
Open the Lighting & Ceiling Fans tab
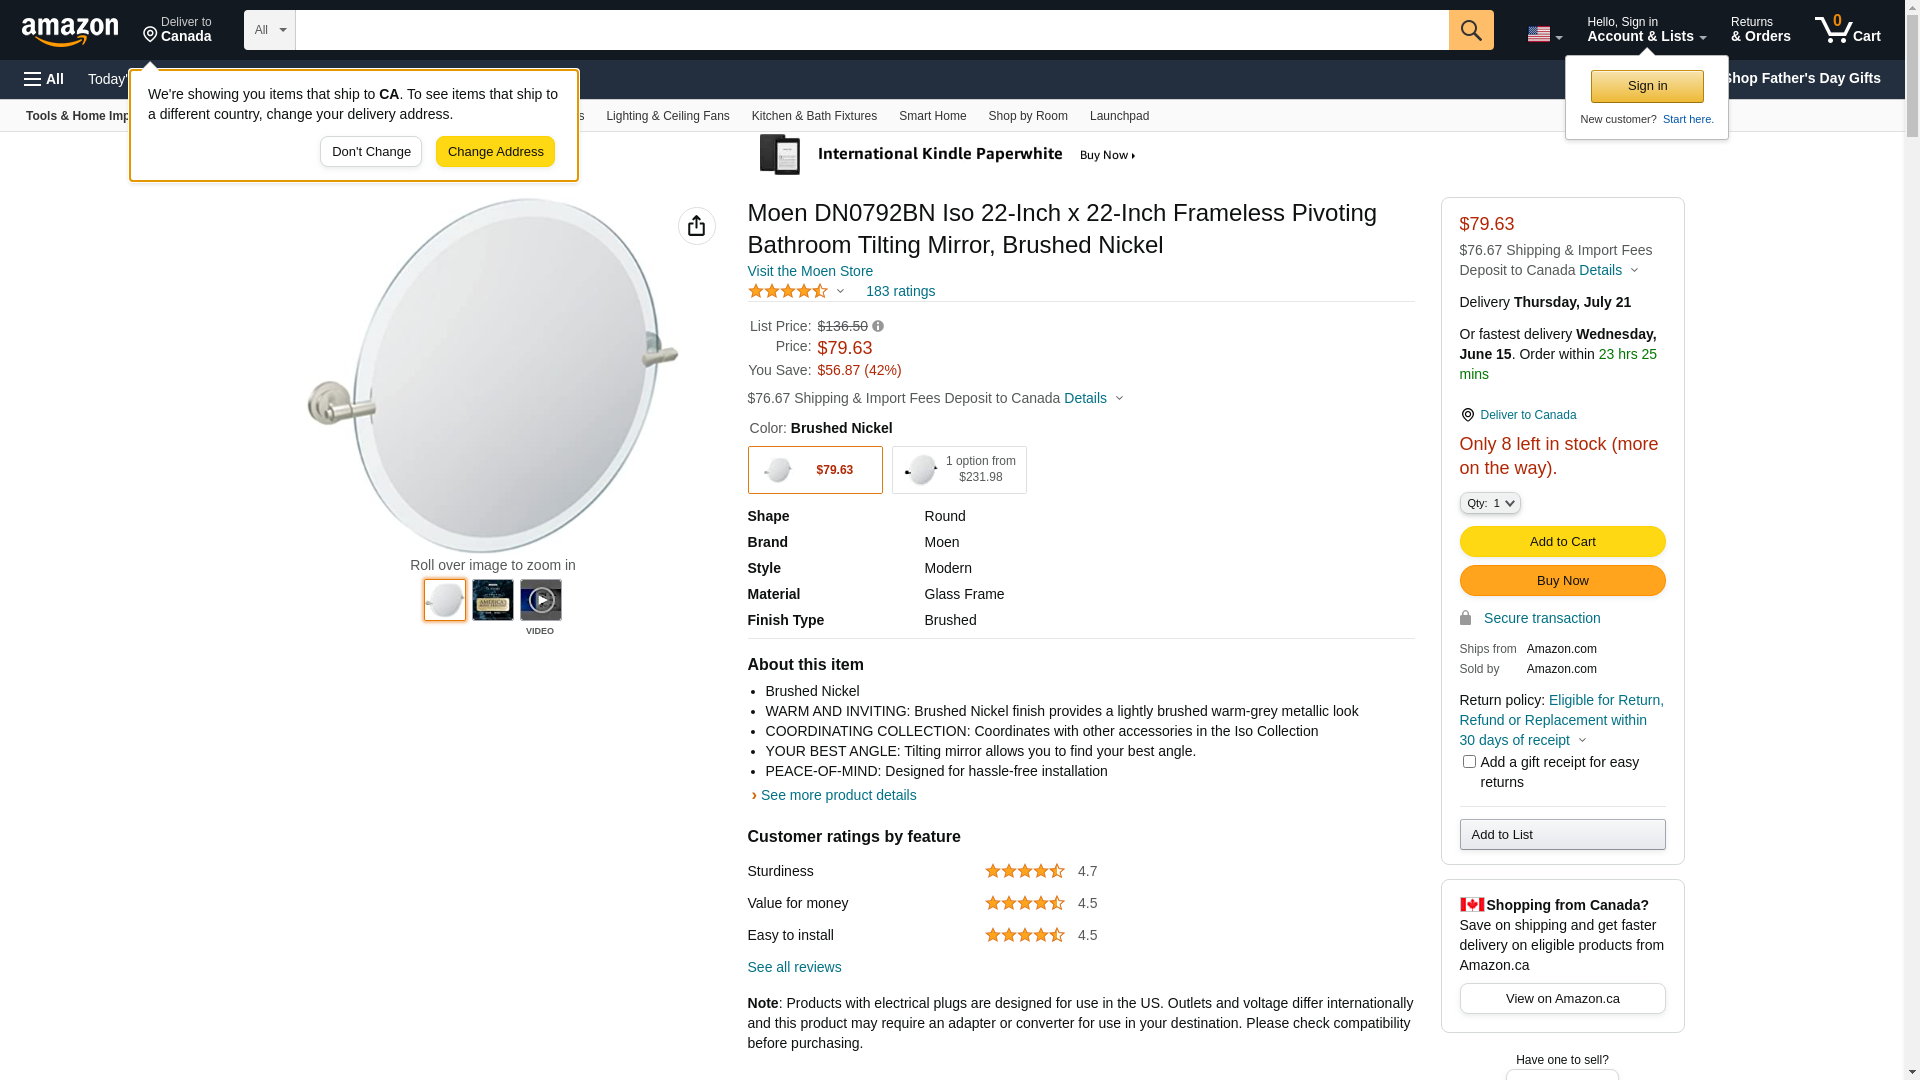pos(667,116)
